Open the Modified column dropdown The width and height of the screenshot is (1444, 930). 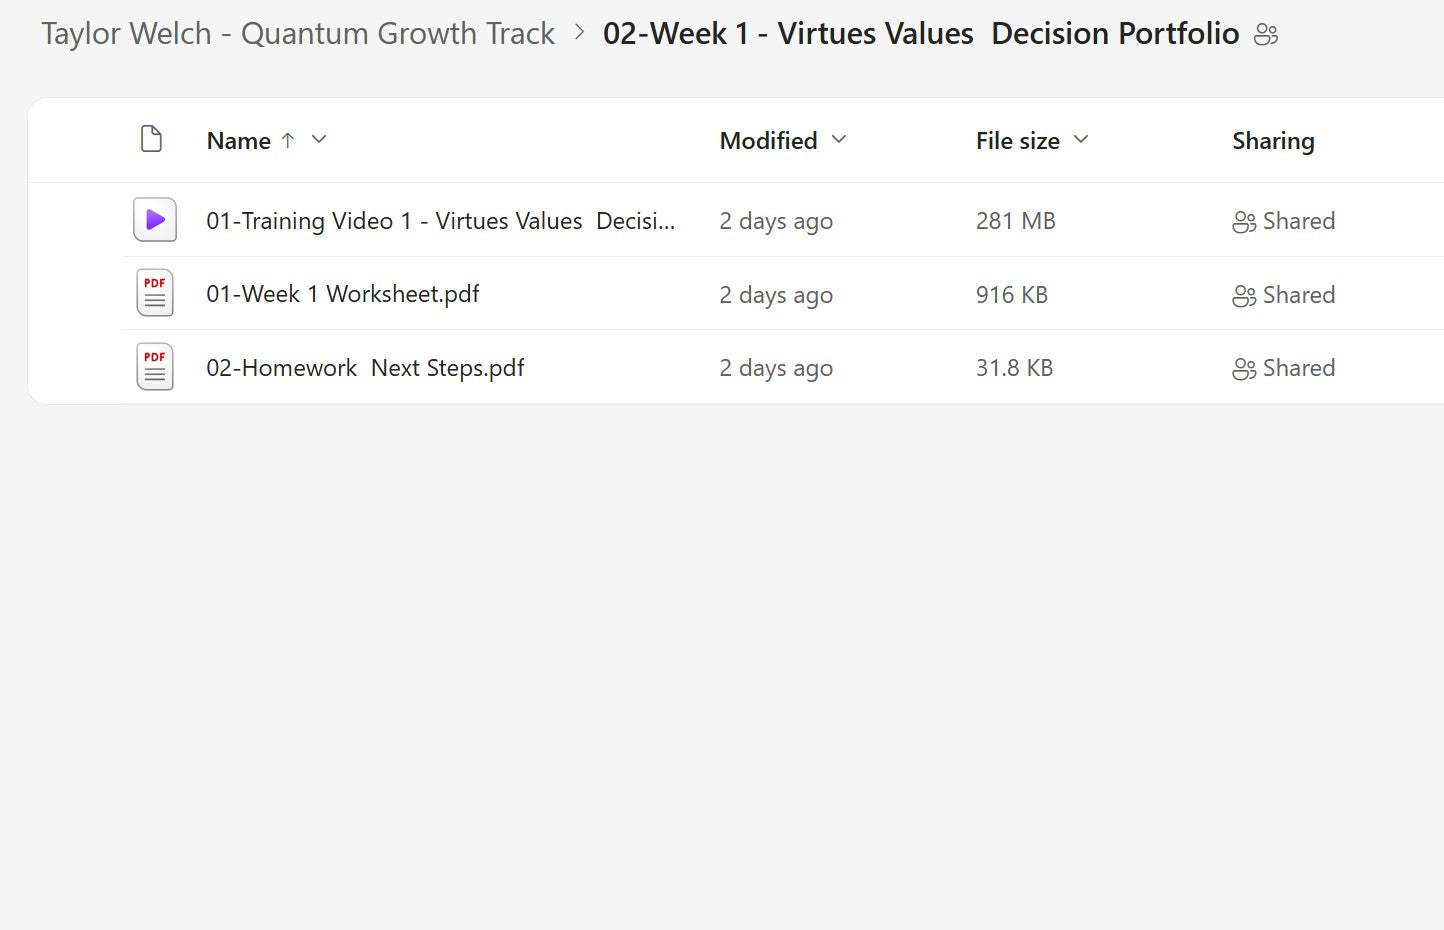(839, 140)
